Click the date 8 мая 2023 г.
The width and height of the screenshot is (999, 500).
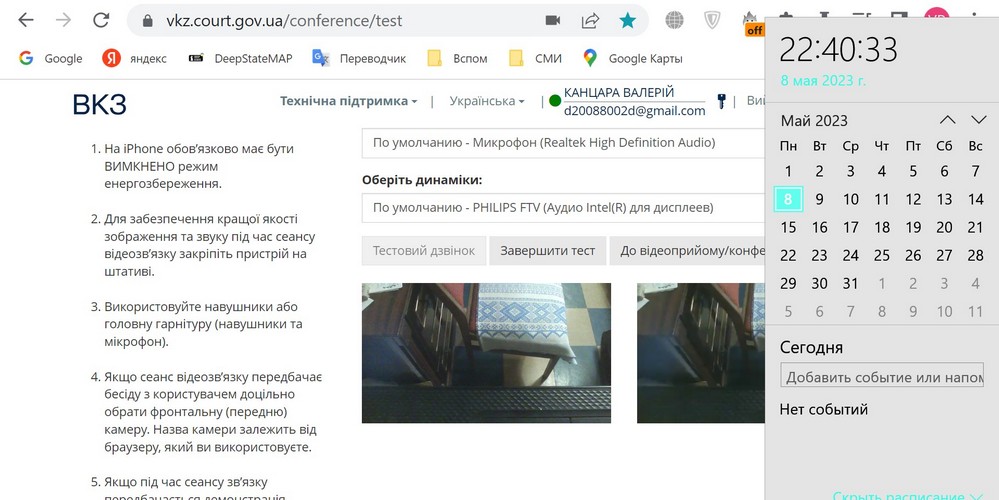pyautogui.click(x=823, y=81)
